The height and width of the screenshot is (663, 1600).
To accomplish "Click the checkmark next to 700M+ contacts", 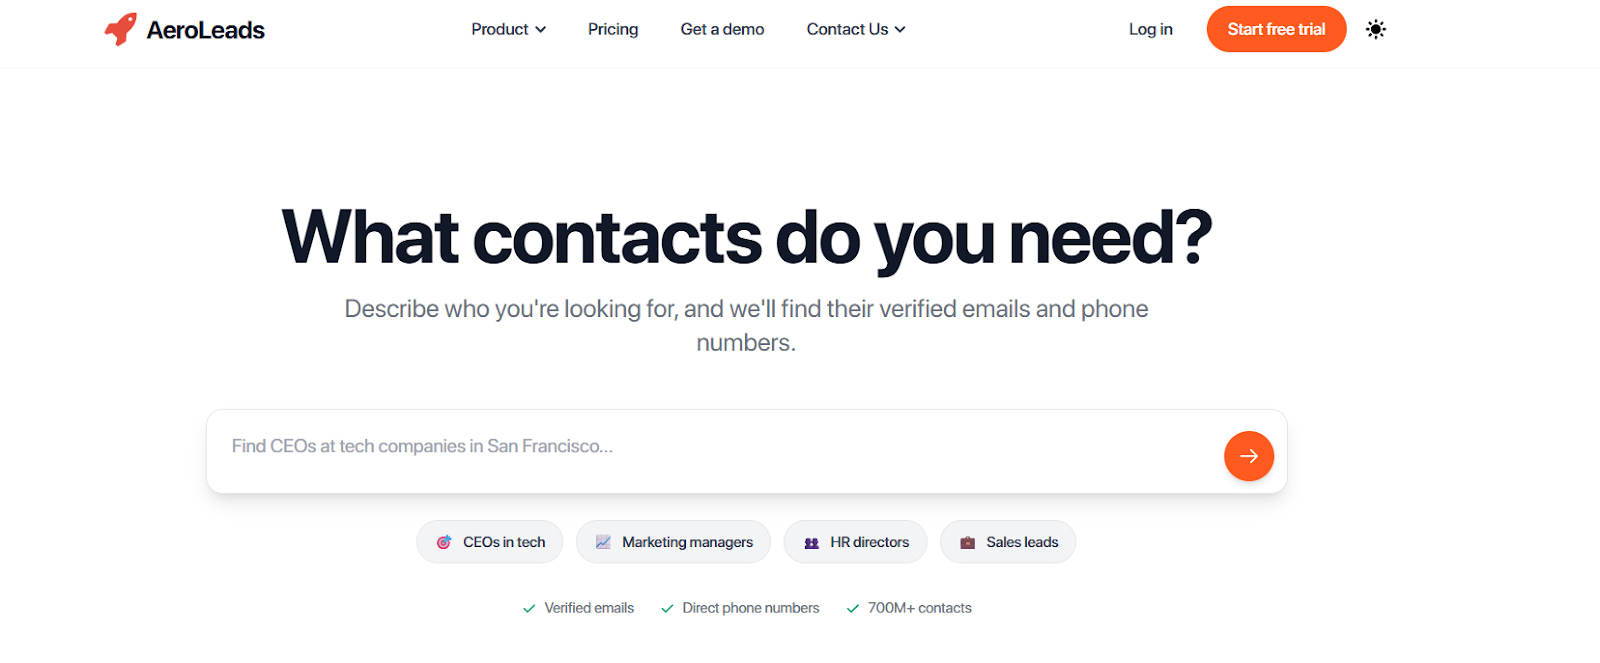I will coord(853,607).
